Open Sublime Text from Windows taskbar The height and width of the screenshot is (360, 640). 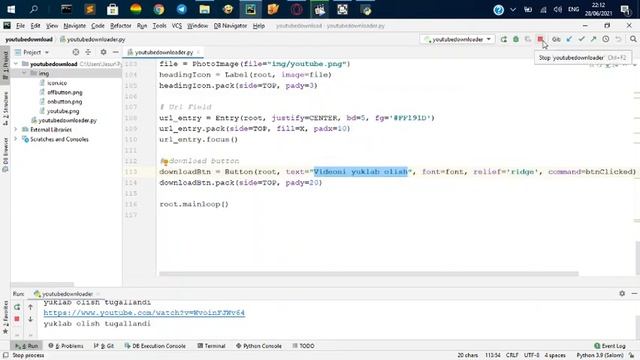89,9
